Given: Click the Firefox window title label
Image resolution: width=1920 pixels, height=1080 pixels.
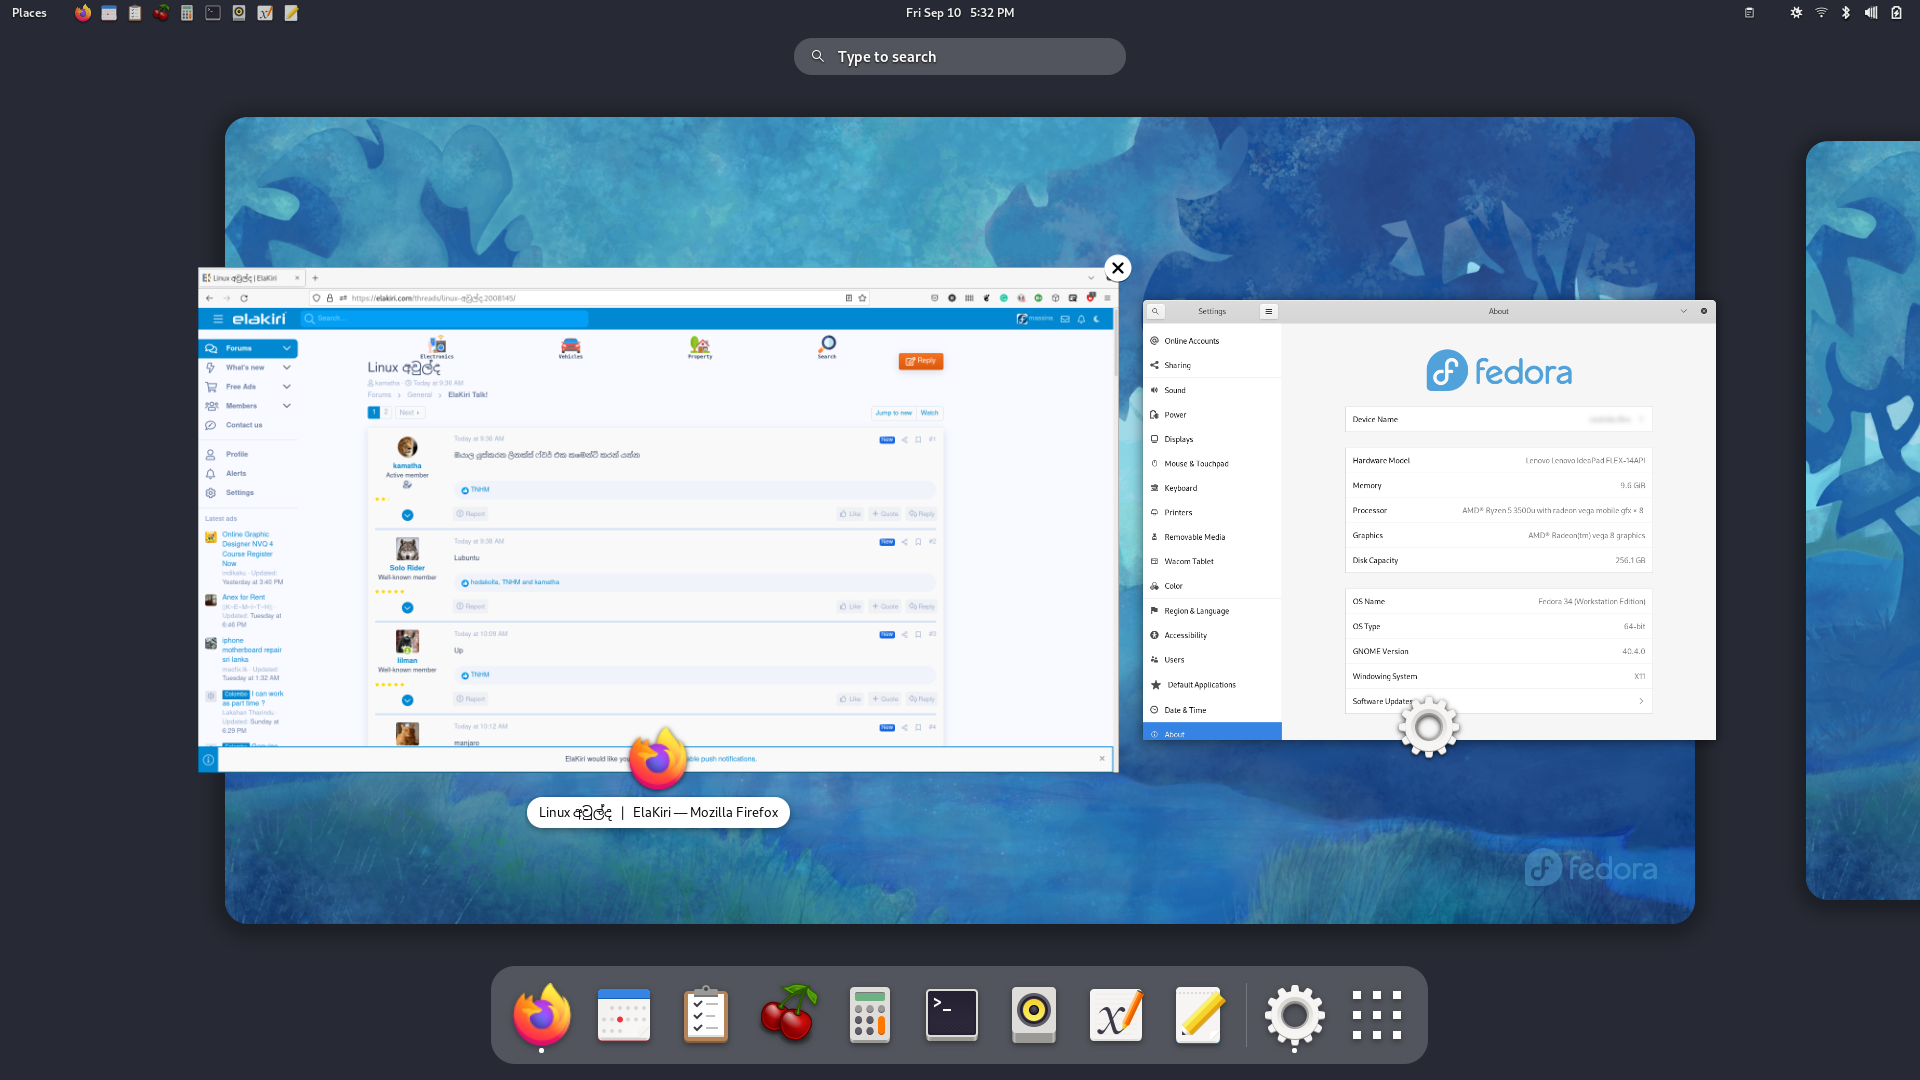Looking at the screenshot, I should point(658,812).
